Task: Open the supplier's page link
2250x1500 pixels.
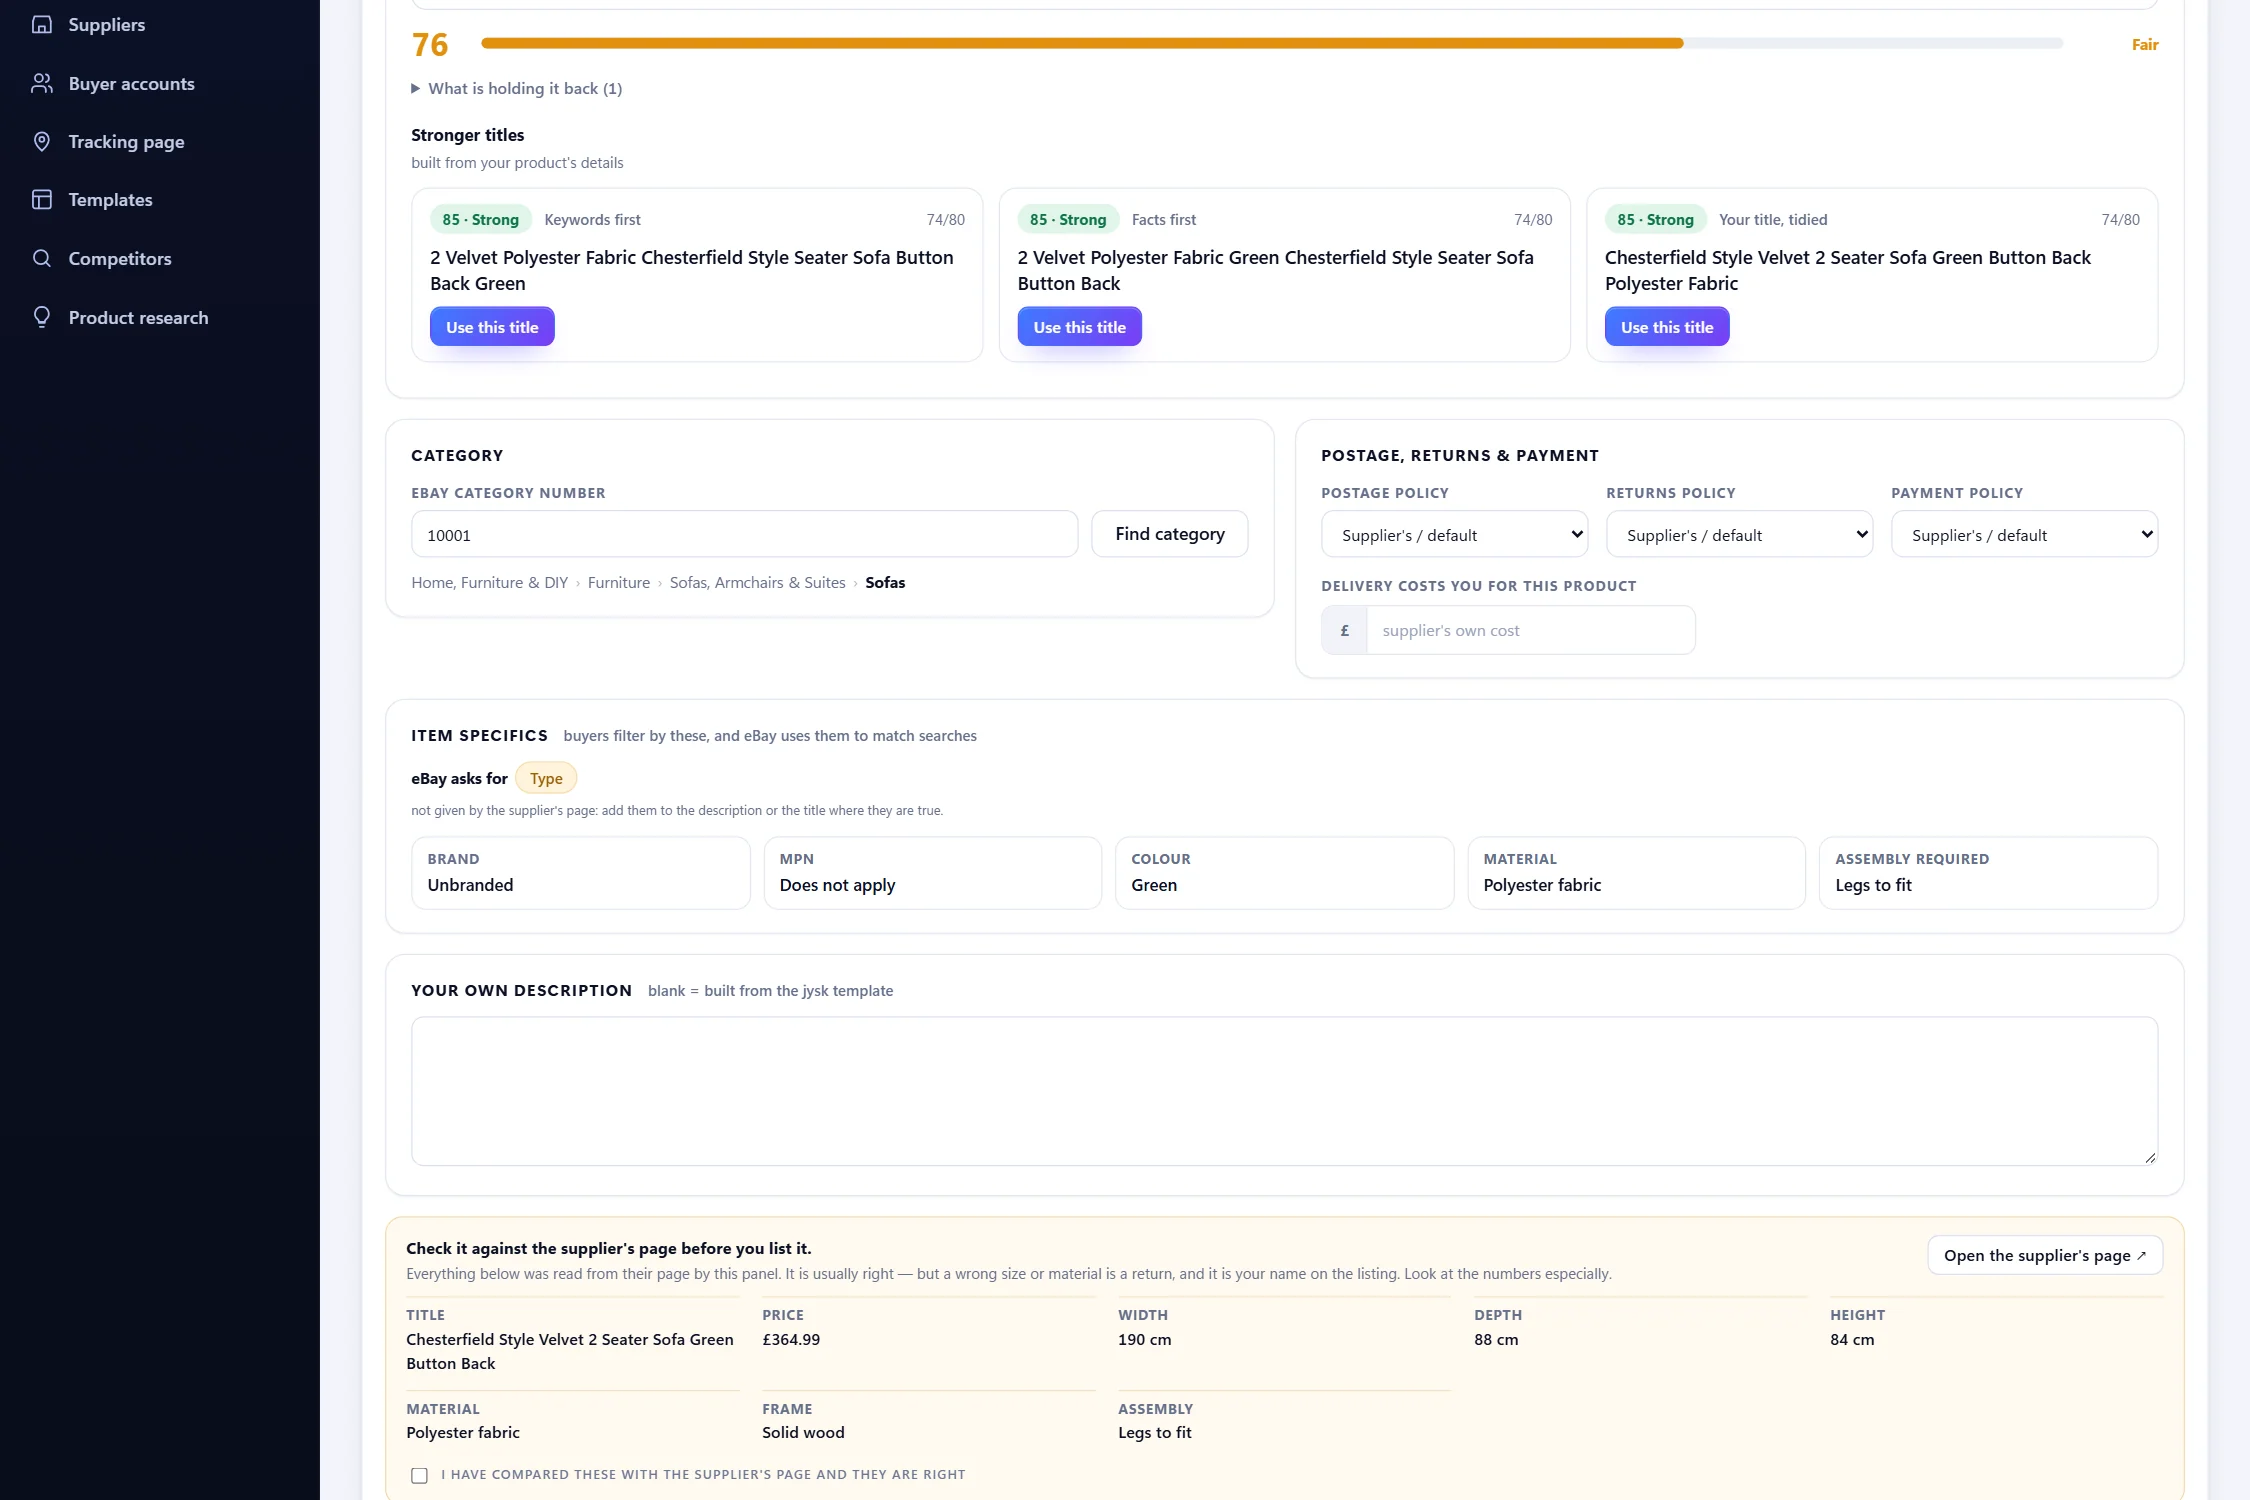Action: [2044, 1255]
